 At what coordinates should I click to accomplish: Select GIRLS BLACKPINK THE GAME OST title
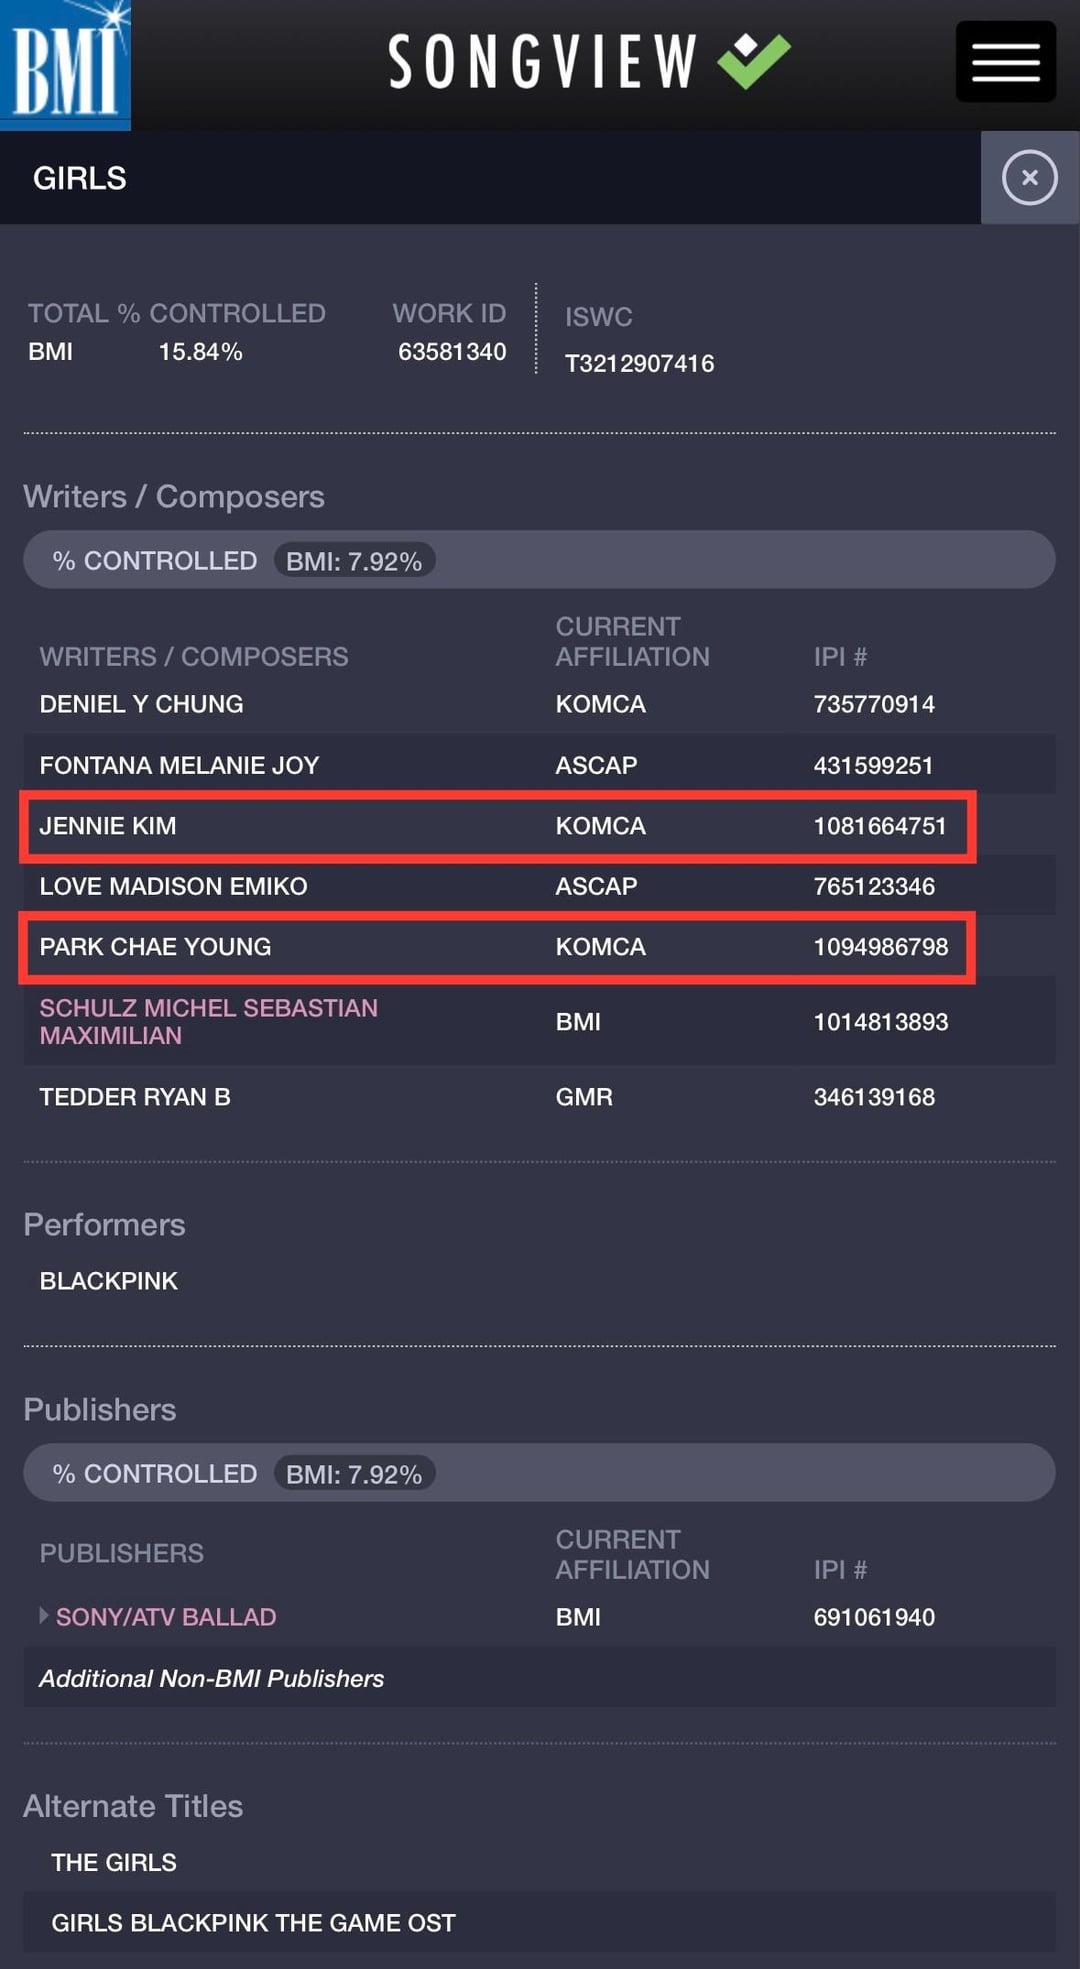pos(254,1922)
